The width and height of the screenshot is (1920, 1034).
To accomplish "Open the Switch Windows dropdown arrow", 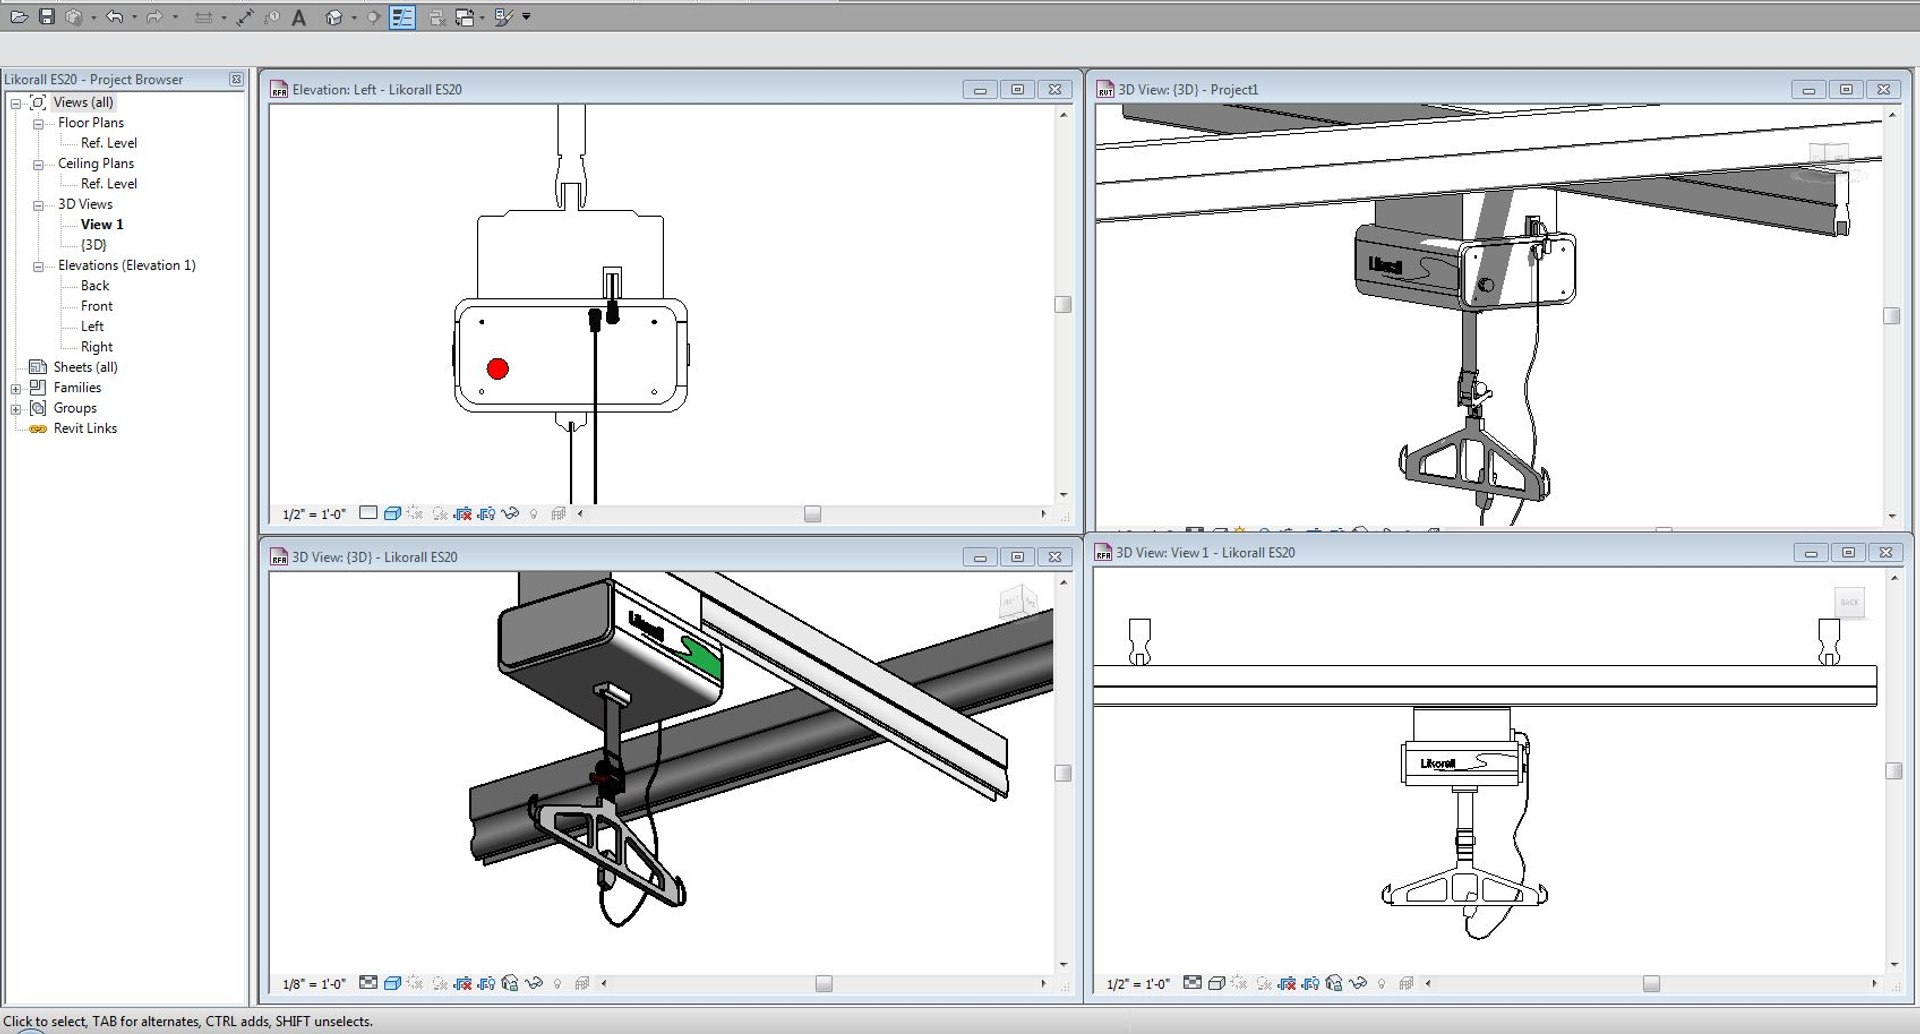I will [x=482, y=18].
